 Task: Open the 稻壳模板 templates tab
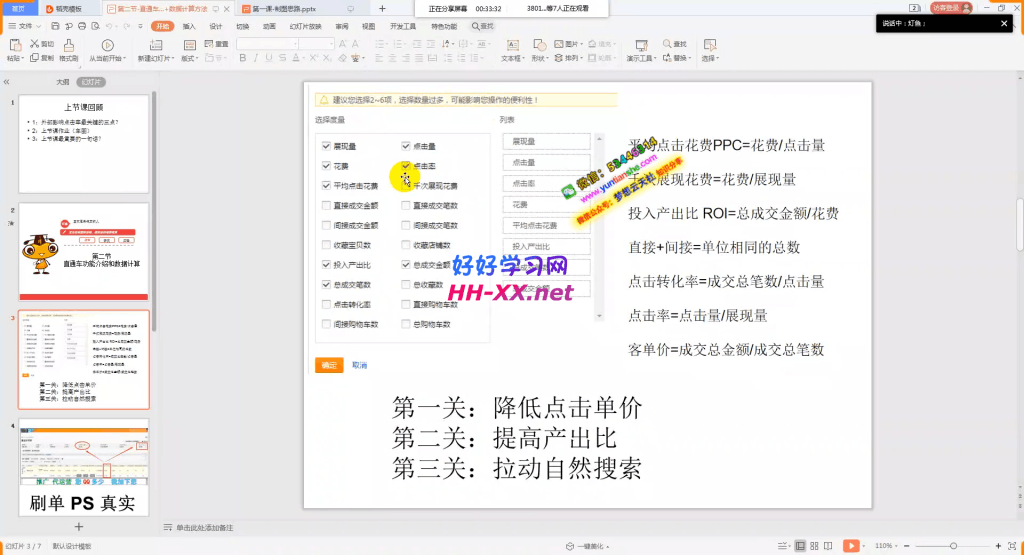pyautogui.click(x=68, y=9)
